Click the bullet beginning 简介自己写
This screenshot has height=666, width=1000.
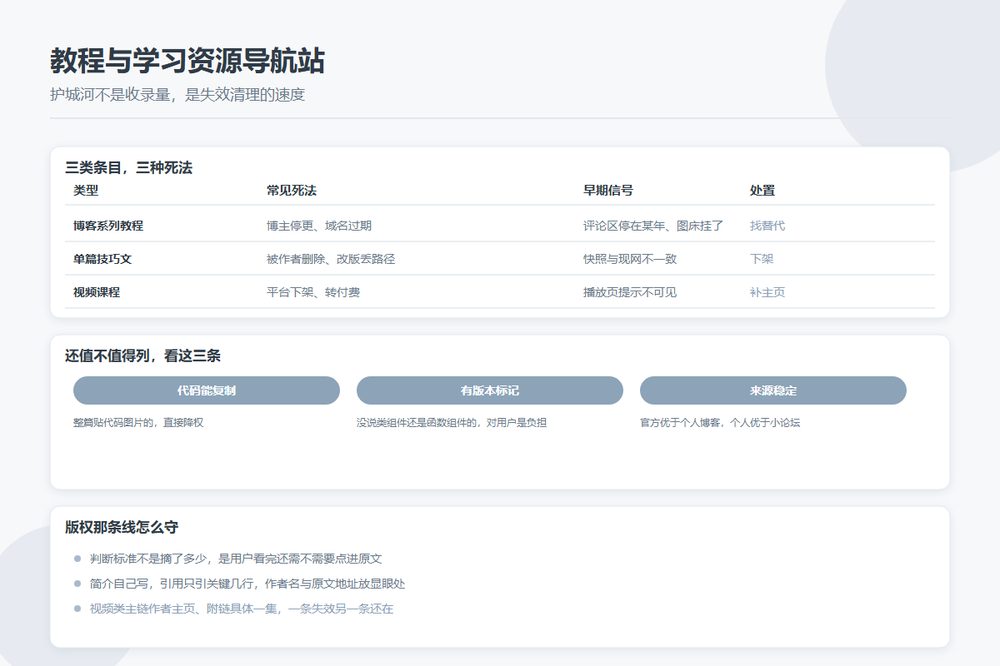[x=247, y=584]
